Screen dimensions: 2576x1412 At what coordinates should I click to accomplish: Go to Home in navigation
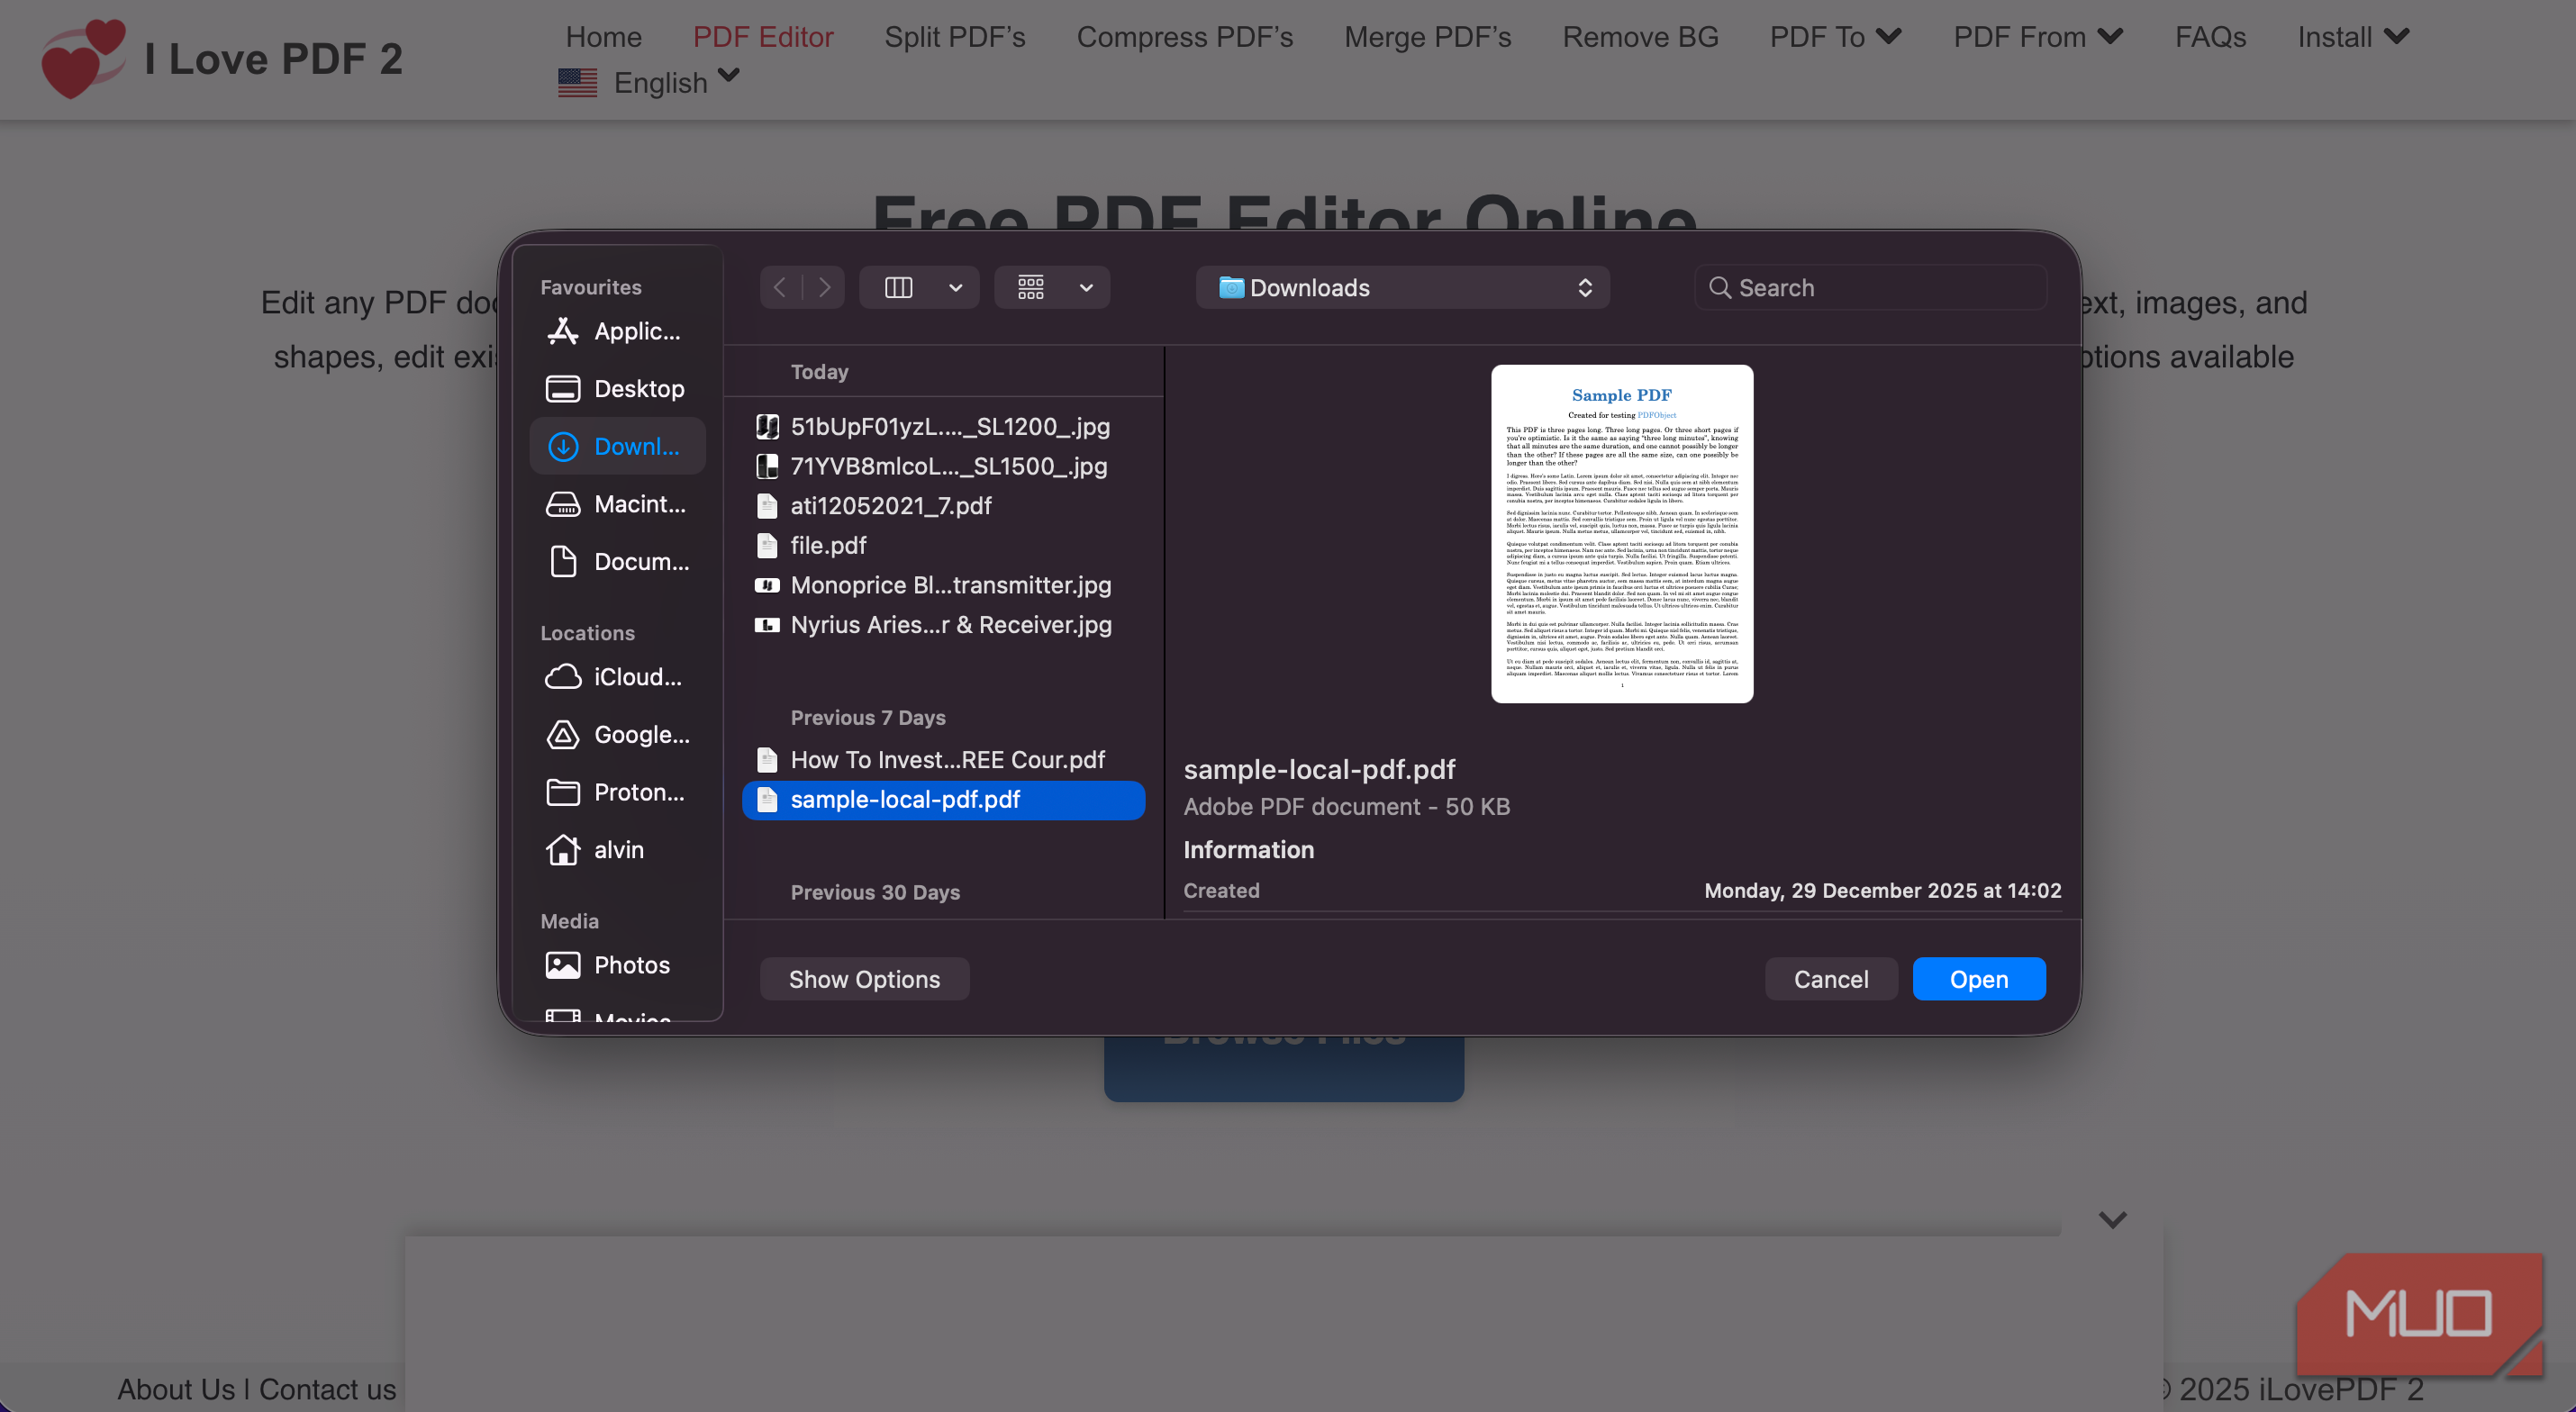point(604,37)
